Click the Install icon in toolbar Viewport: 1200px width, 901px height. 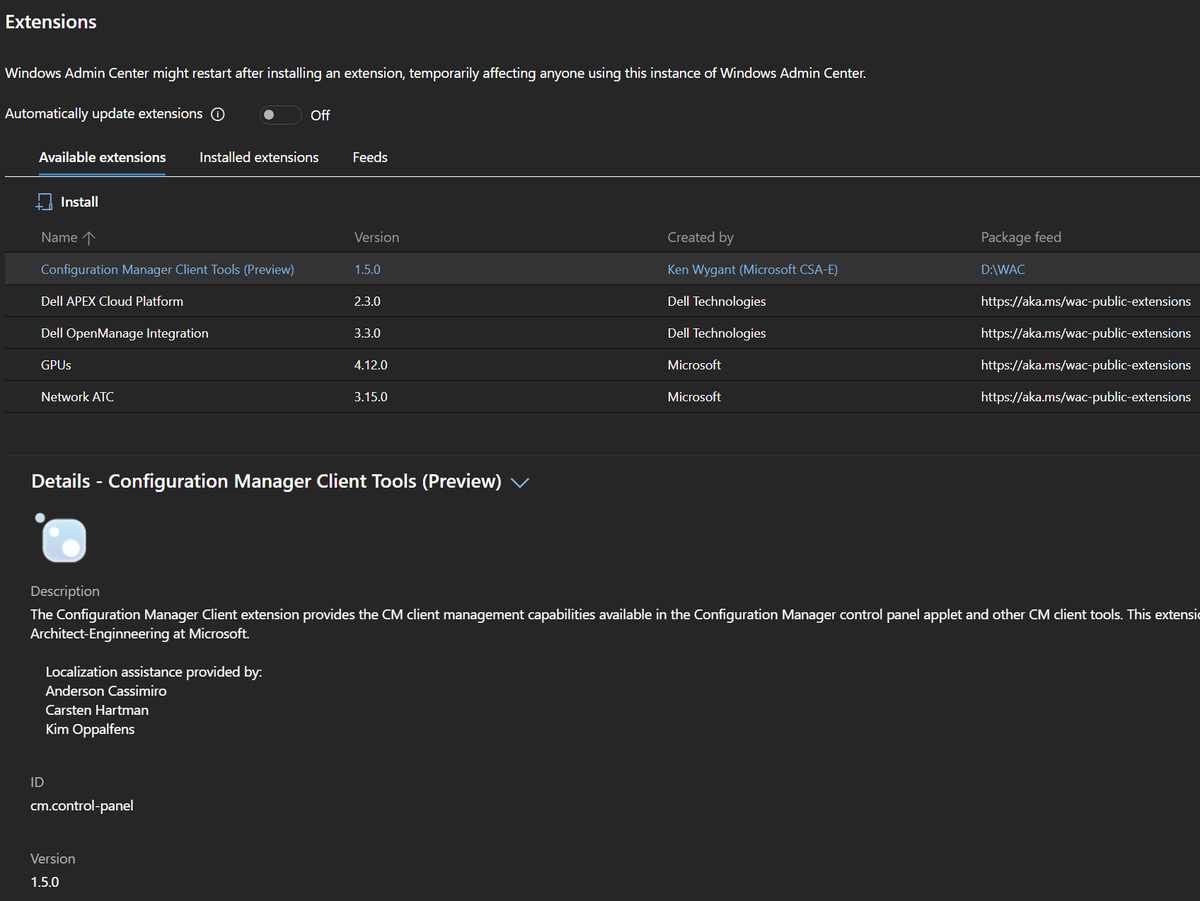[x=43, y=202]
